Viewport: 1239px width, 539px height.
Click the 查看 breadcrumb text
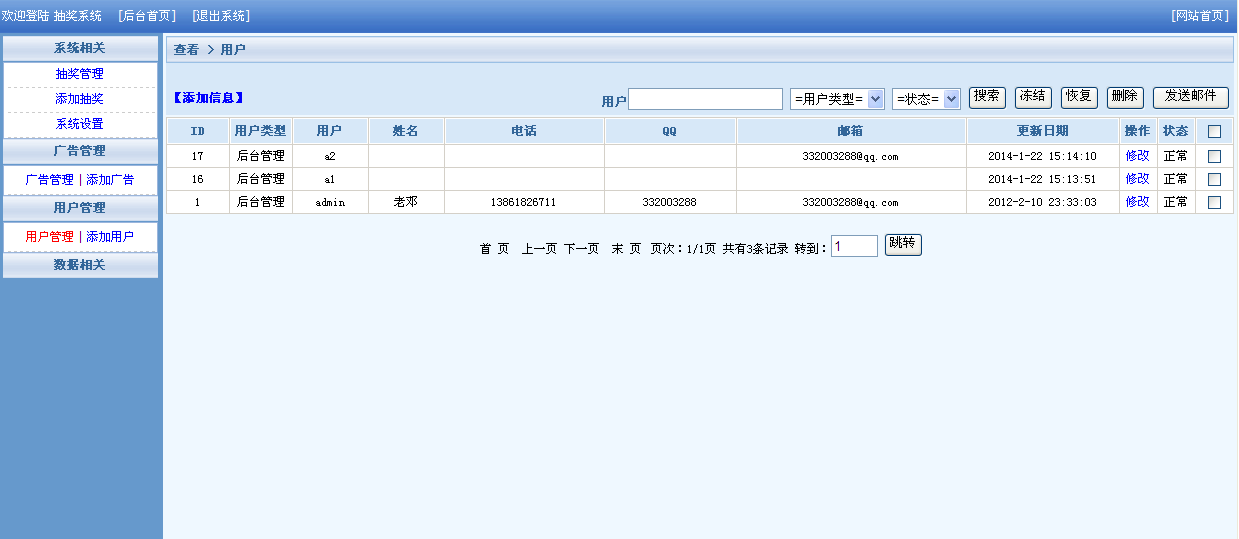coord(186,49)
